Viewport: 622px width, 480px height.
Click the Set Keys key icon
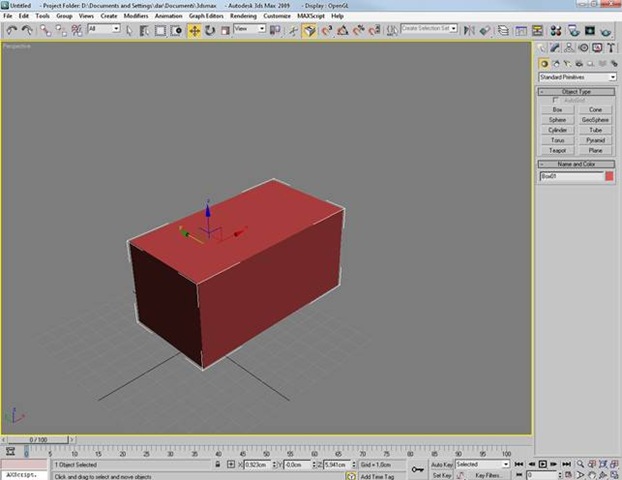[x=417, y=466]
